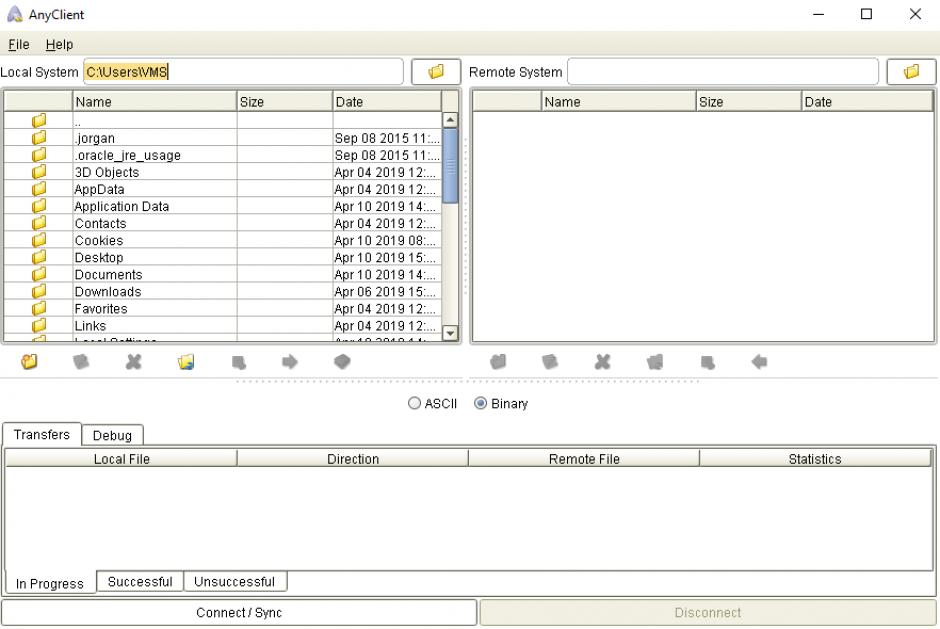Screen dimensions: 940x629
Task: Click the folder icon of the Cookies row
Action: [39, 240]
